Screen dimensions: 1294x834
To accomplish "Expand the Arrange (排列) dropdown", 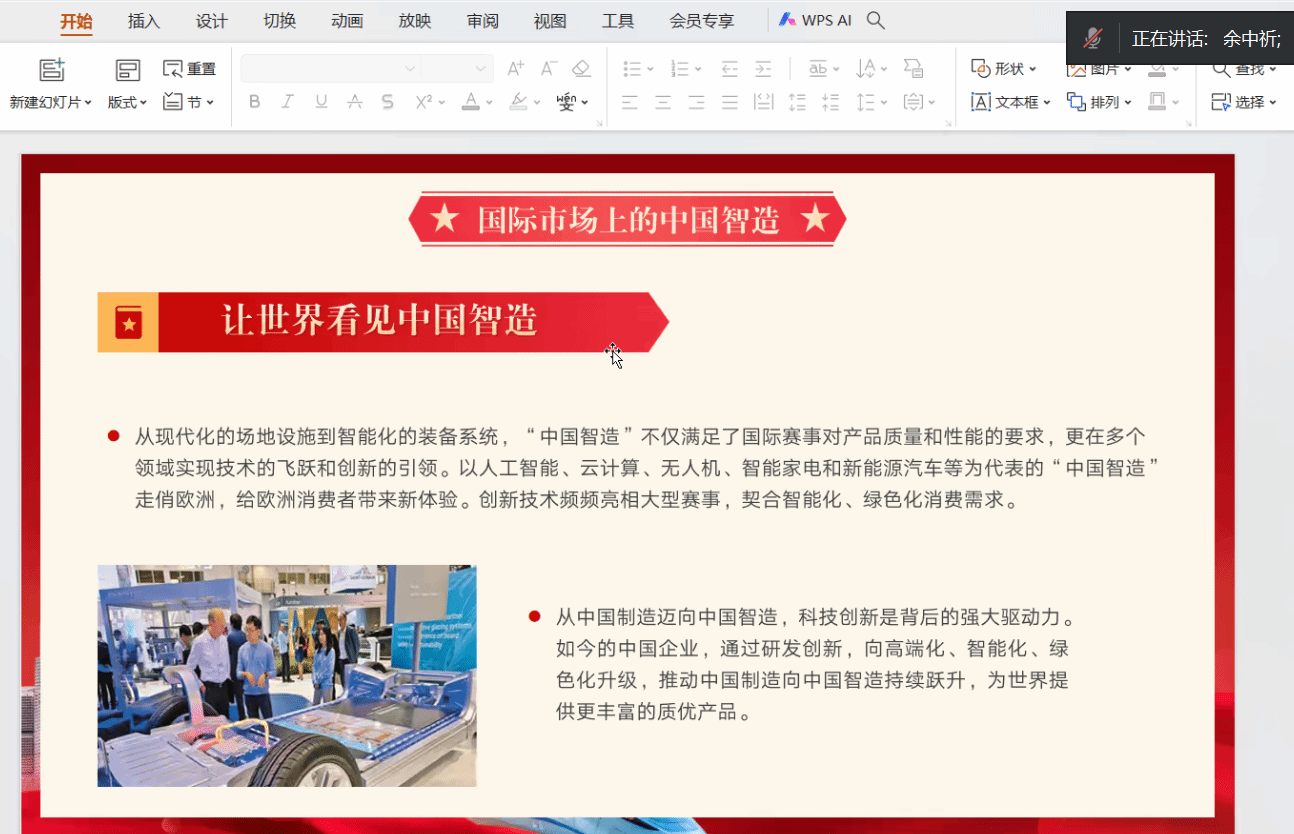I will tap(1100, 102).
